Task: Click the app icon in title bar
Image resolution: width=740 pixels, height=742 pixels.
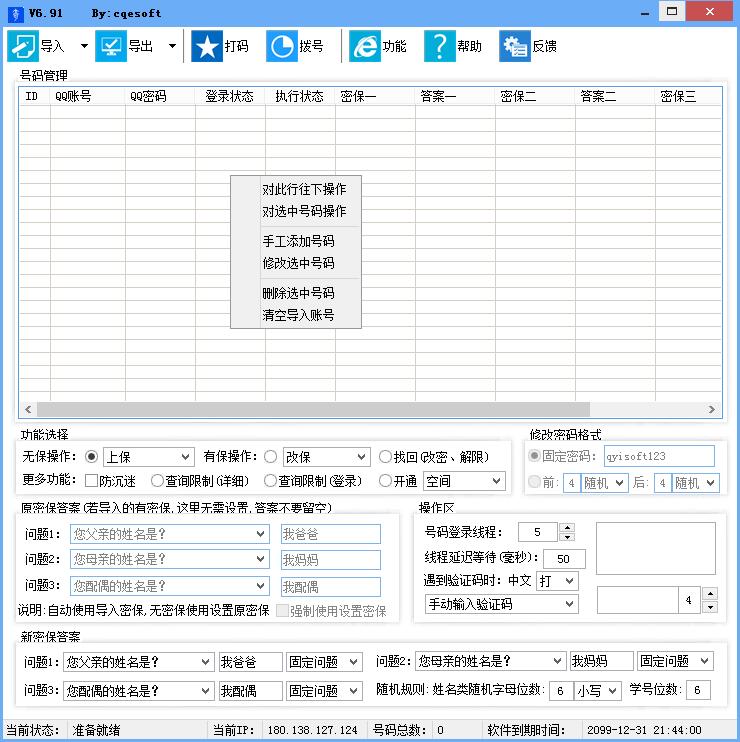Action: click(12, 13)
